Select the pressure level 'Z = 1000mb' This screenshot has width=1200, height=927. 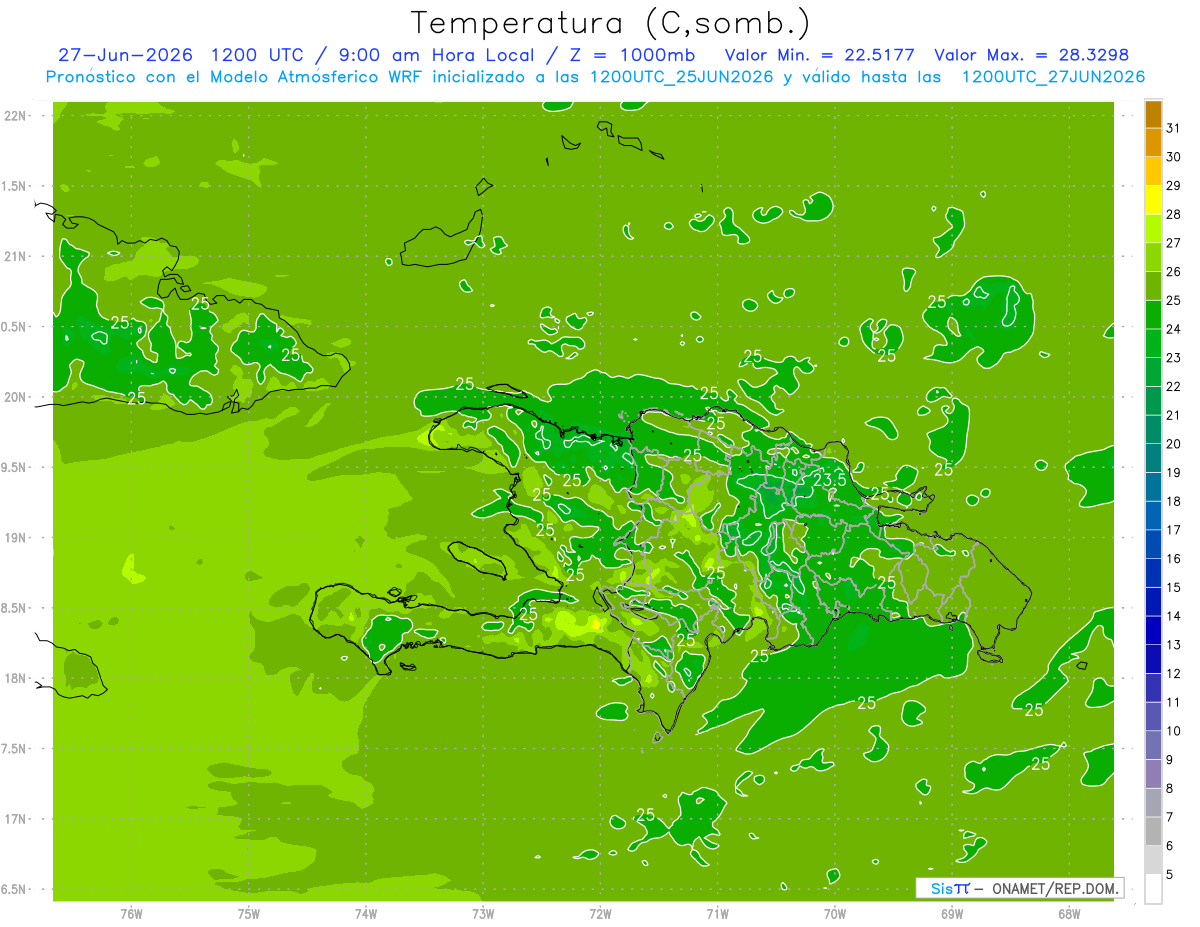pyautogui.click(x=632, y=55)
